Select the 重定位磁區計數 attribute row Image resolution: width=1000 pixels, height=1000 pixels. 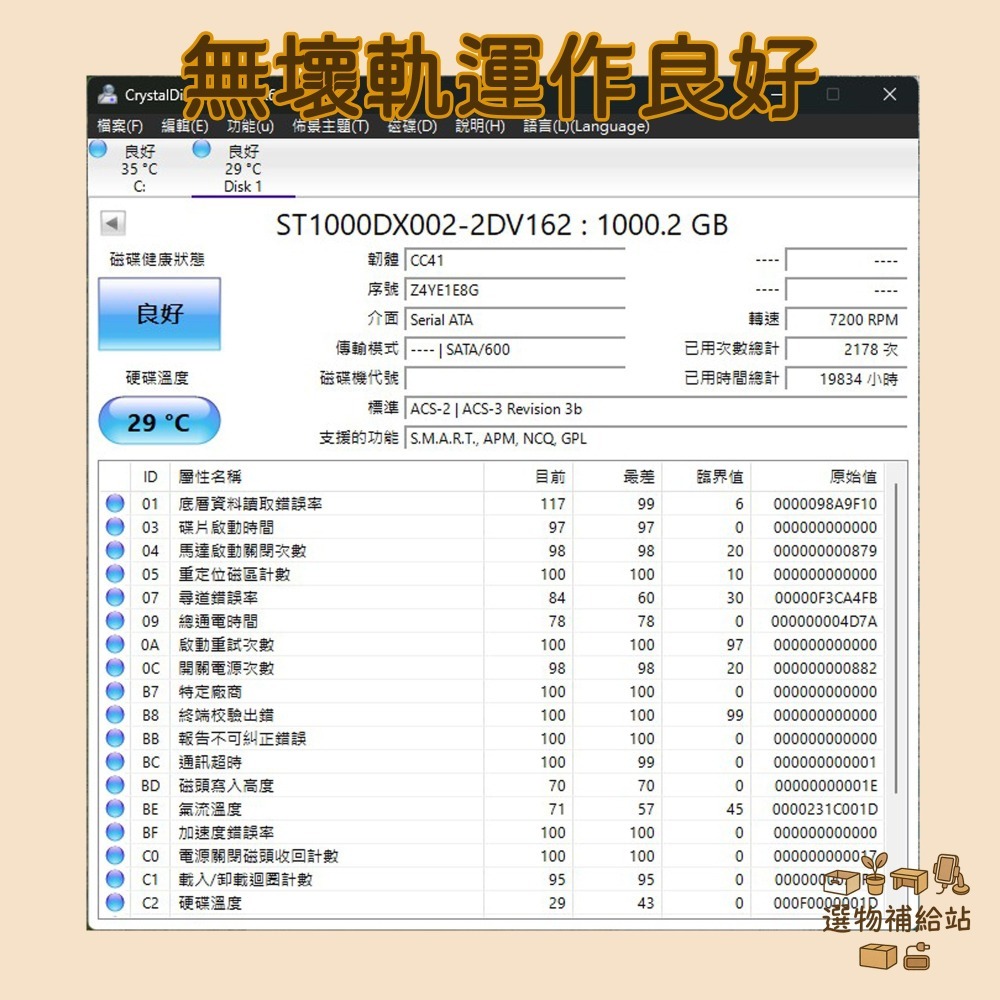coord(492,574)
